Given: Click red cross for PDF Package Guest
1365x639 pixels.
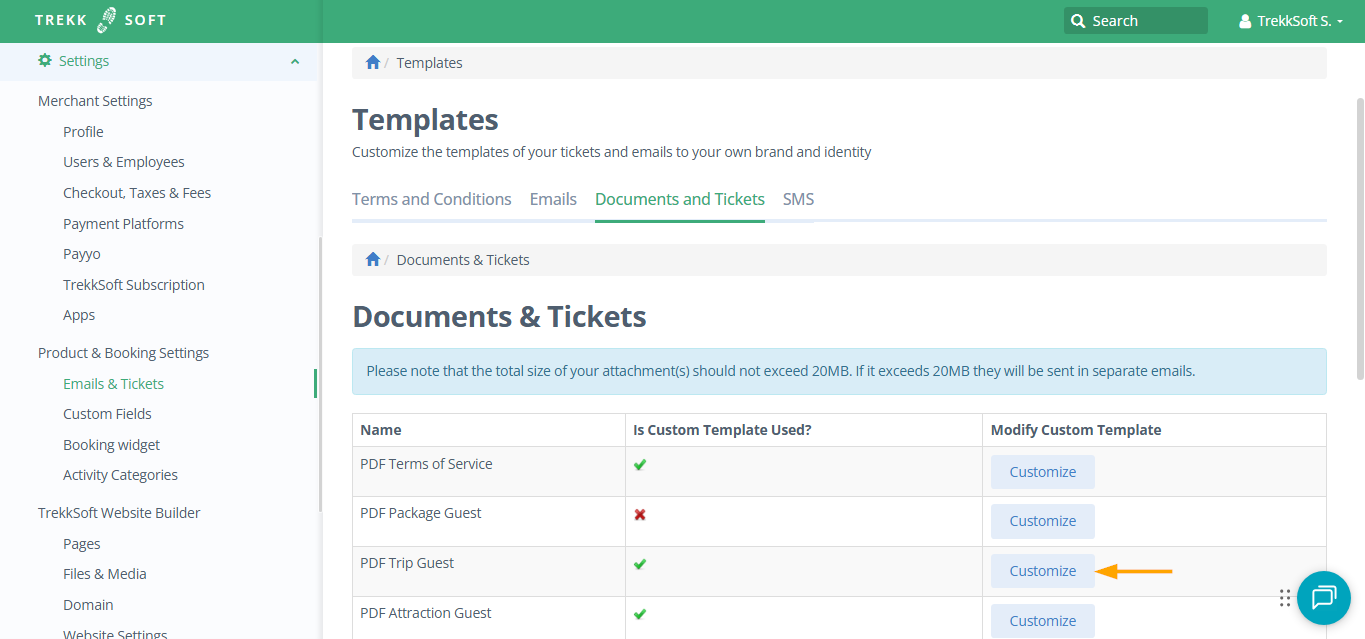Looking at the screenshot, I should (x=640, y=515).
